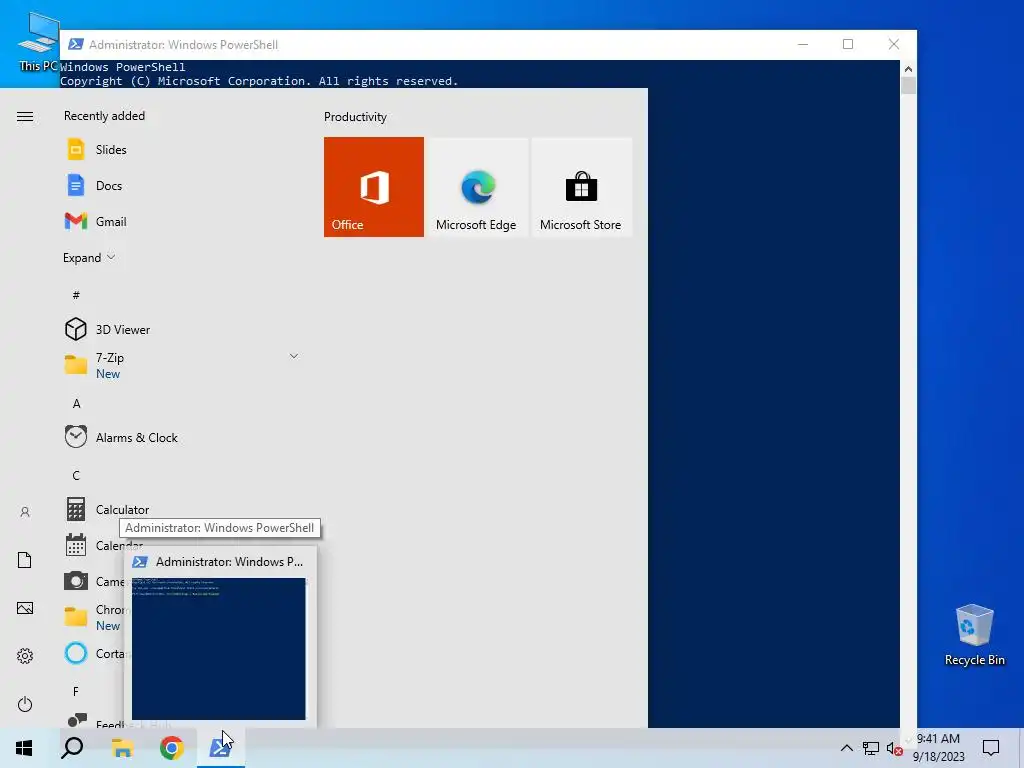Click the '#' letter group header
Image resolution: width=1024 pixels, height=768 pixels.
76,295
